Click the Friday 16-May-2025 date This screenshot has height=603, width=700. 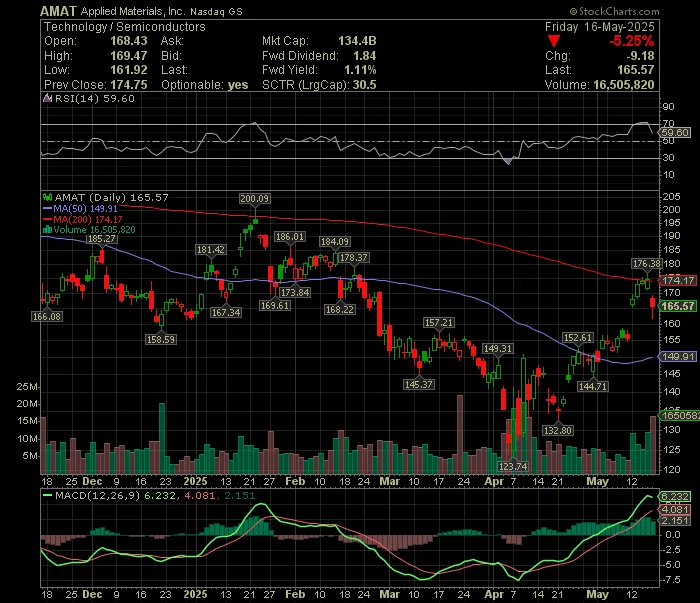[600, 27]
